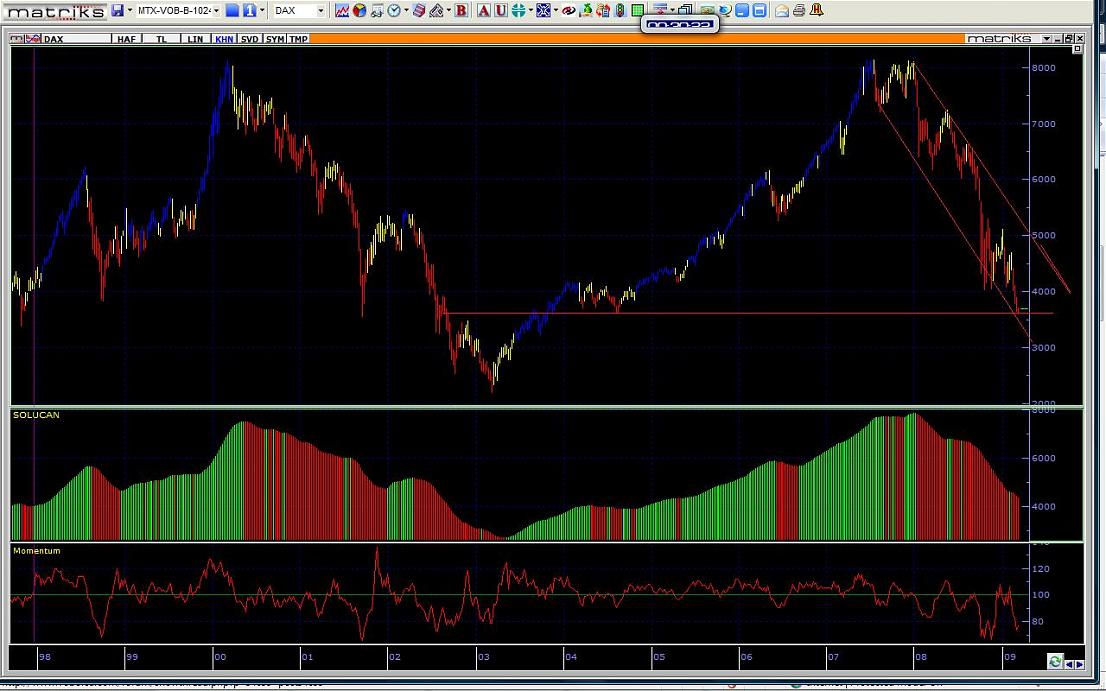Click the HAF period button

(x=126, y=39)
